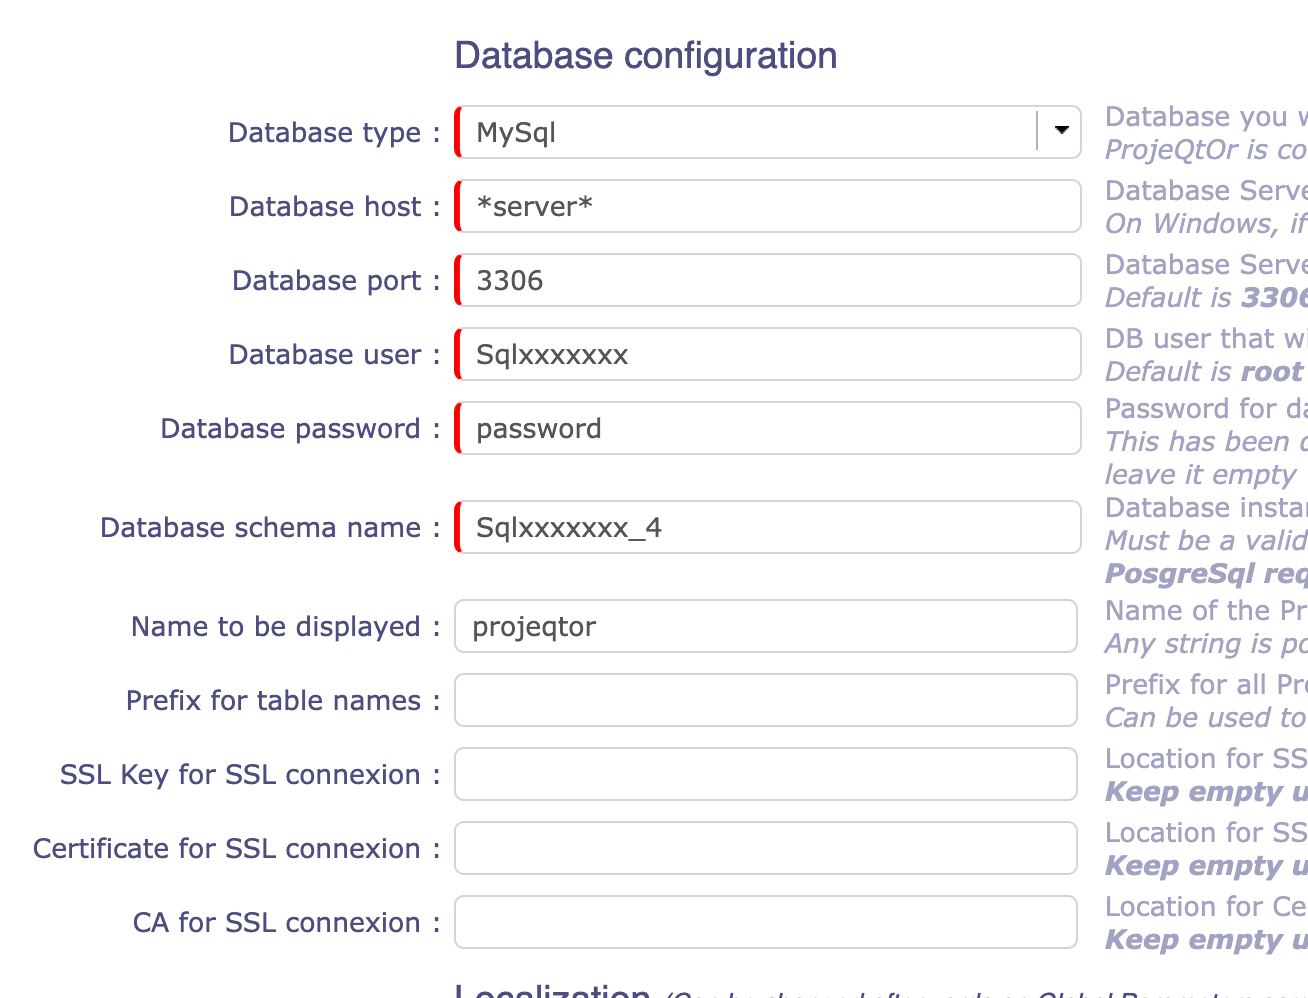Select the CA for SSL connexion field
Image resolution: width=1308 pixels, height=998 pixels.
[766, 922]
